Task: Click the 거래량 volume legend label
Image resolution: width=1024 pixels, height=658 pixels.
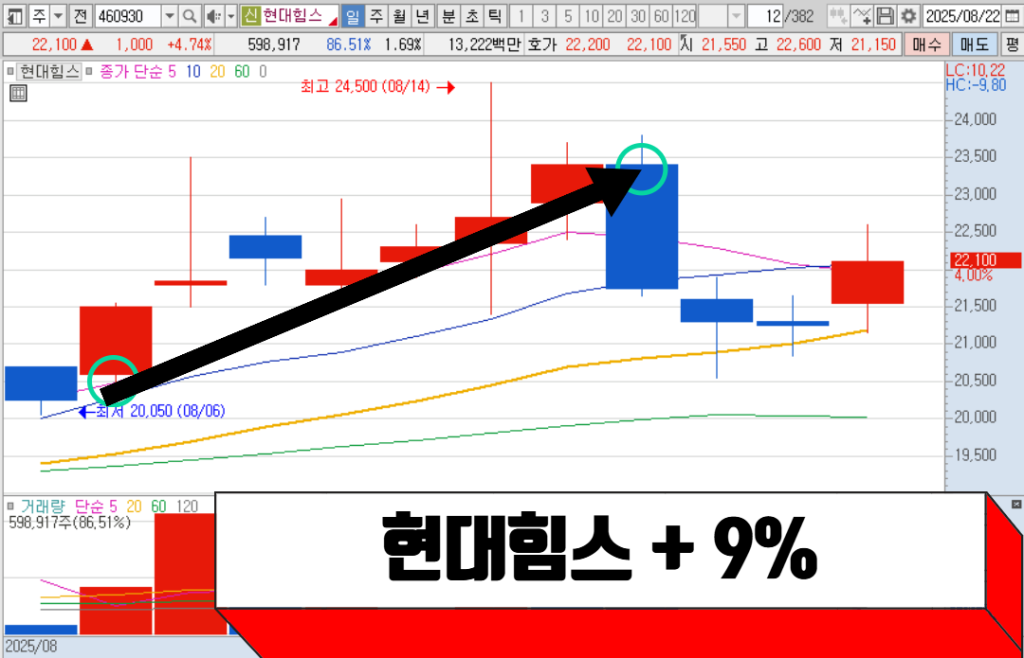Action: click(x=45, y=505)
